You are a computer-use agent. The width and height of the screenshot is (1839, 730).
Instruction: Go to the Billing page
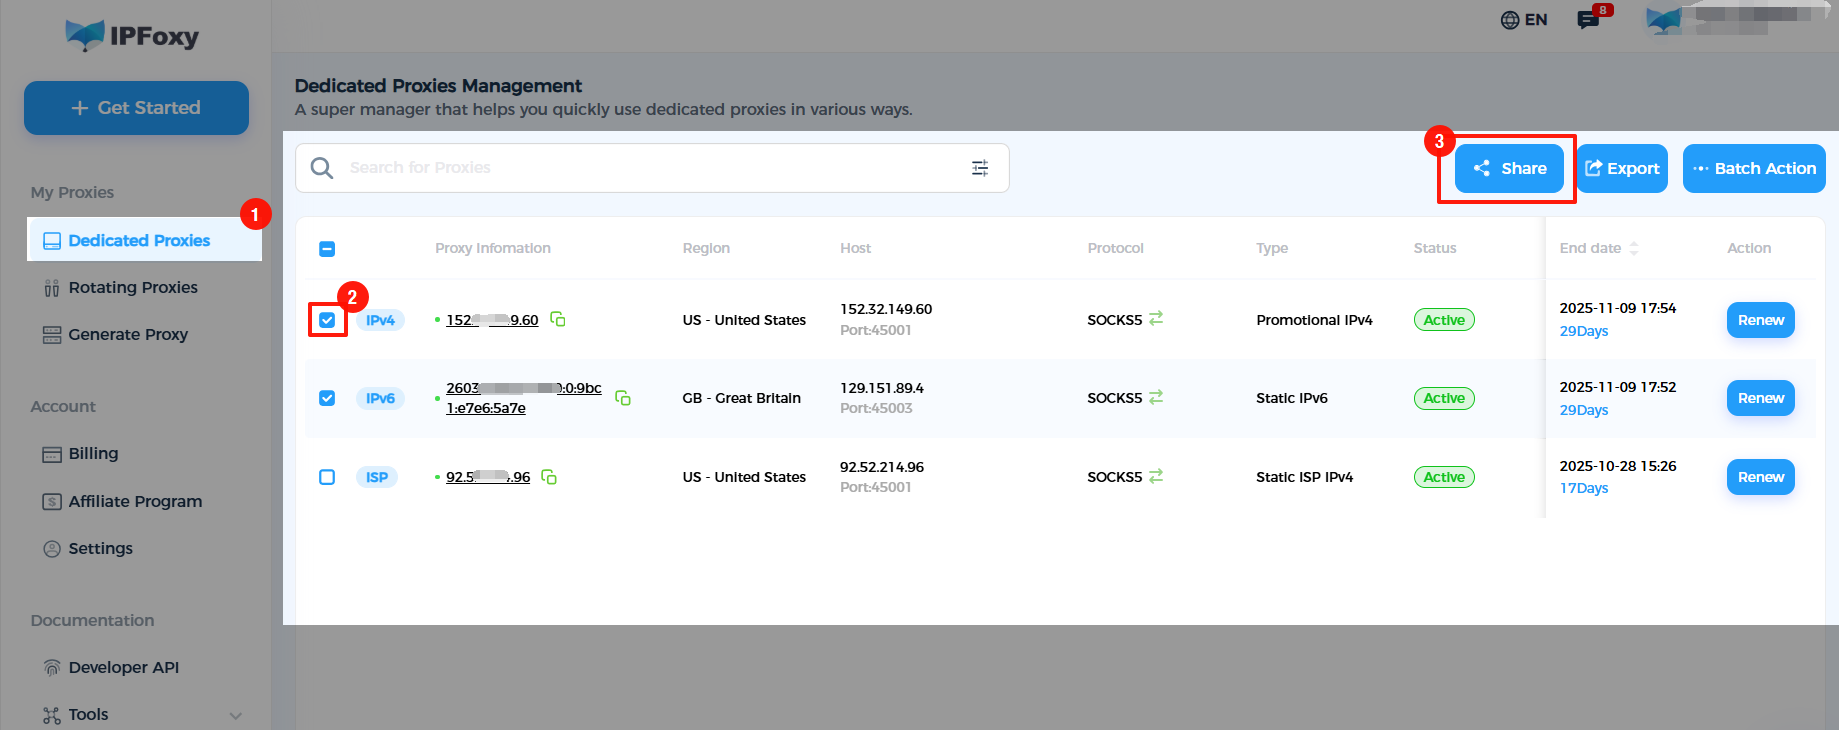93,454
